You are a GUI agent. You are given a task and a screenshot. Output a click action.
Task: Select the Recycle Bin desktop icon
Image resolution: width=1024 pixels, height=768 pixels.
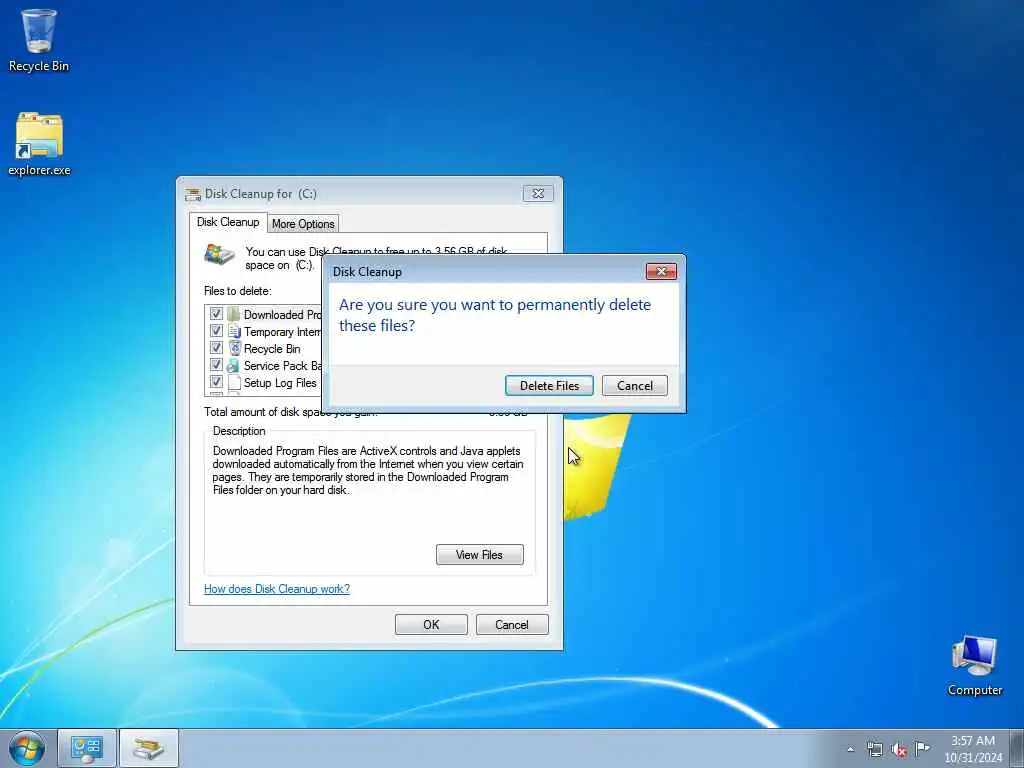(x=39, y=40)
